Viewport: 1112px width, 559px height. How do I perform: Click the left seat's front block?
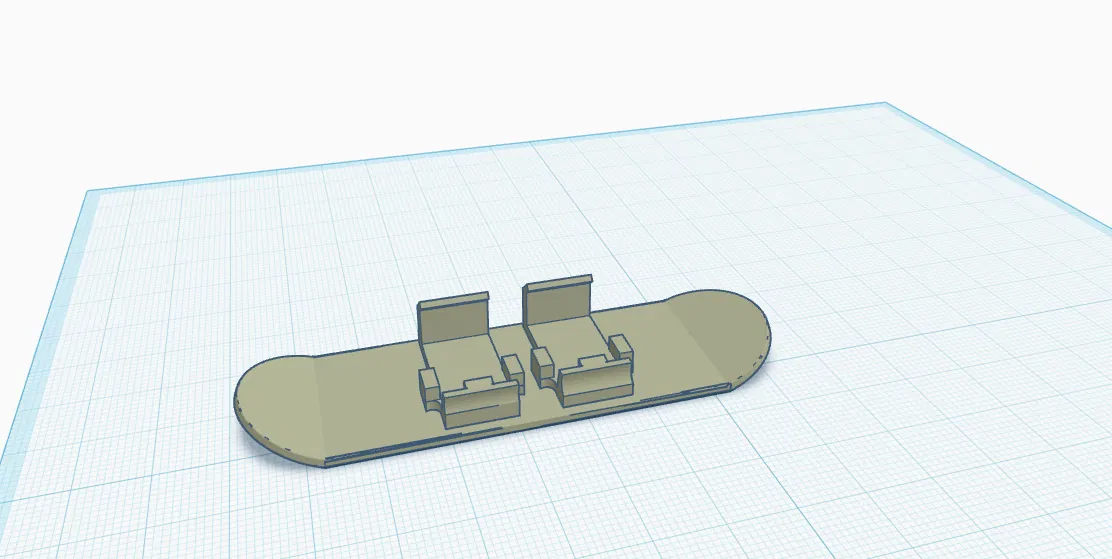481,404
